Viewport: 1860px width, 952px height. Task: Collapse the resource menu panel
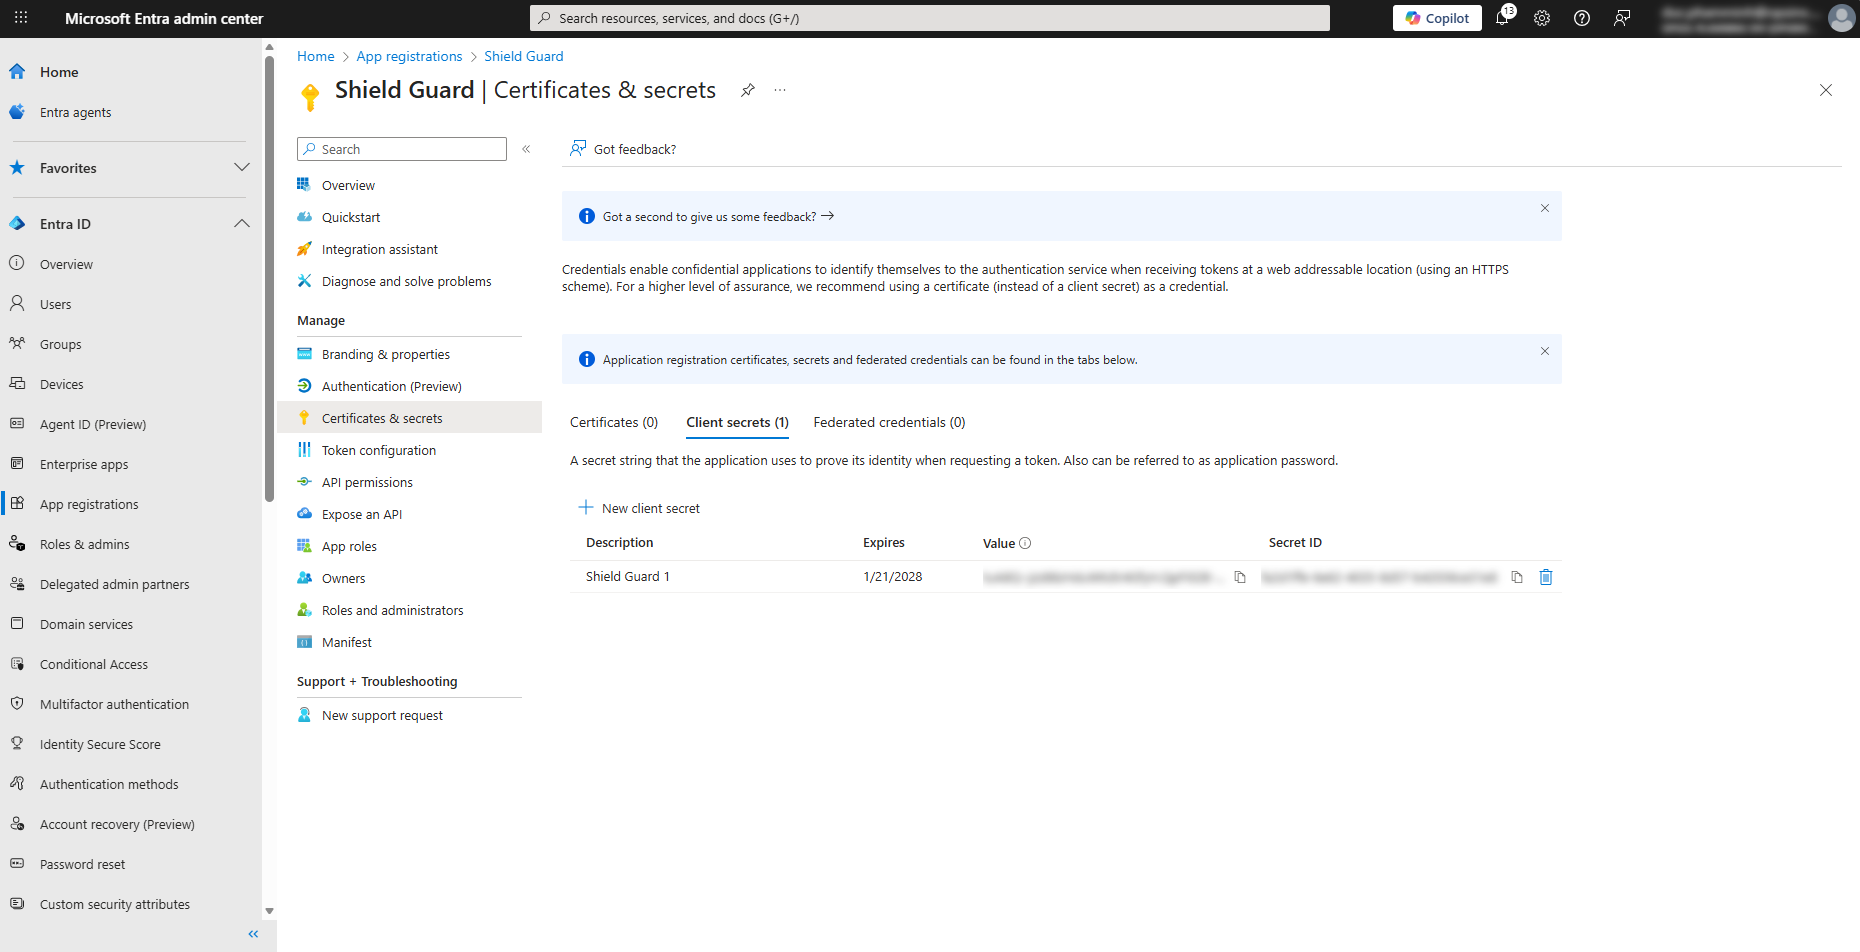(526, 149)
